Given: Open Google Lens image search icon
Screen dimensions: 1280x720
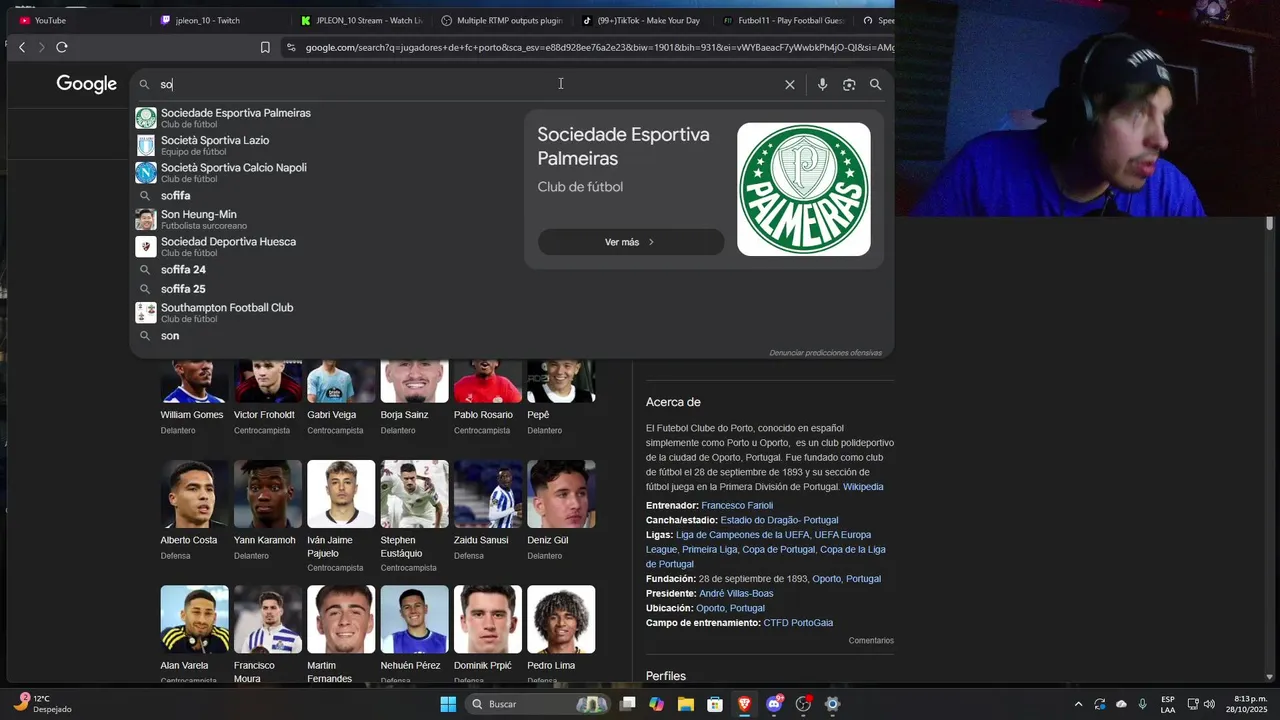Looking at the screenshot, I should (x=849, y=85).
